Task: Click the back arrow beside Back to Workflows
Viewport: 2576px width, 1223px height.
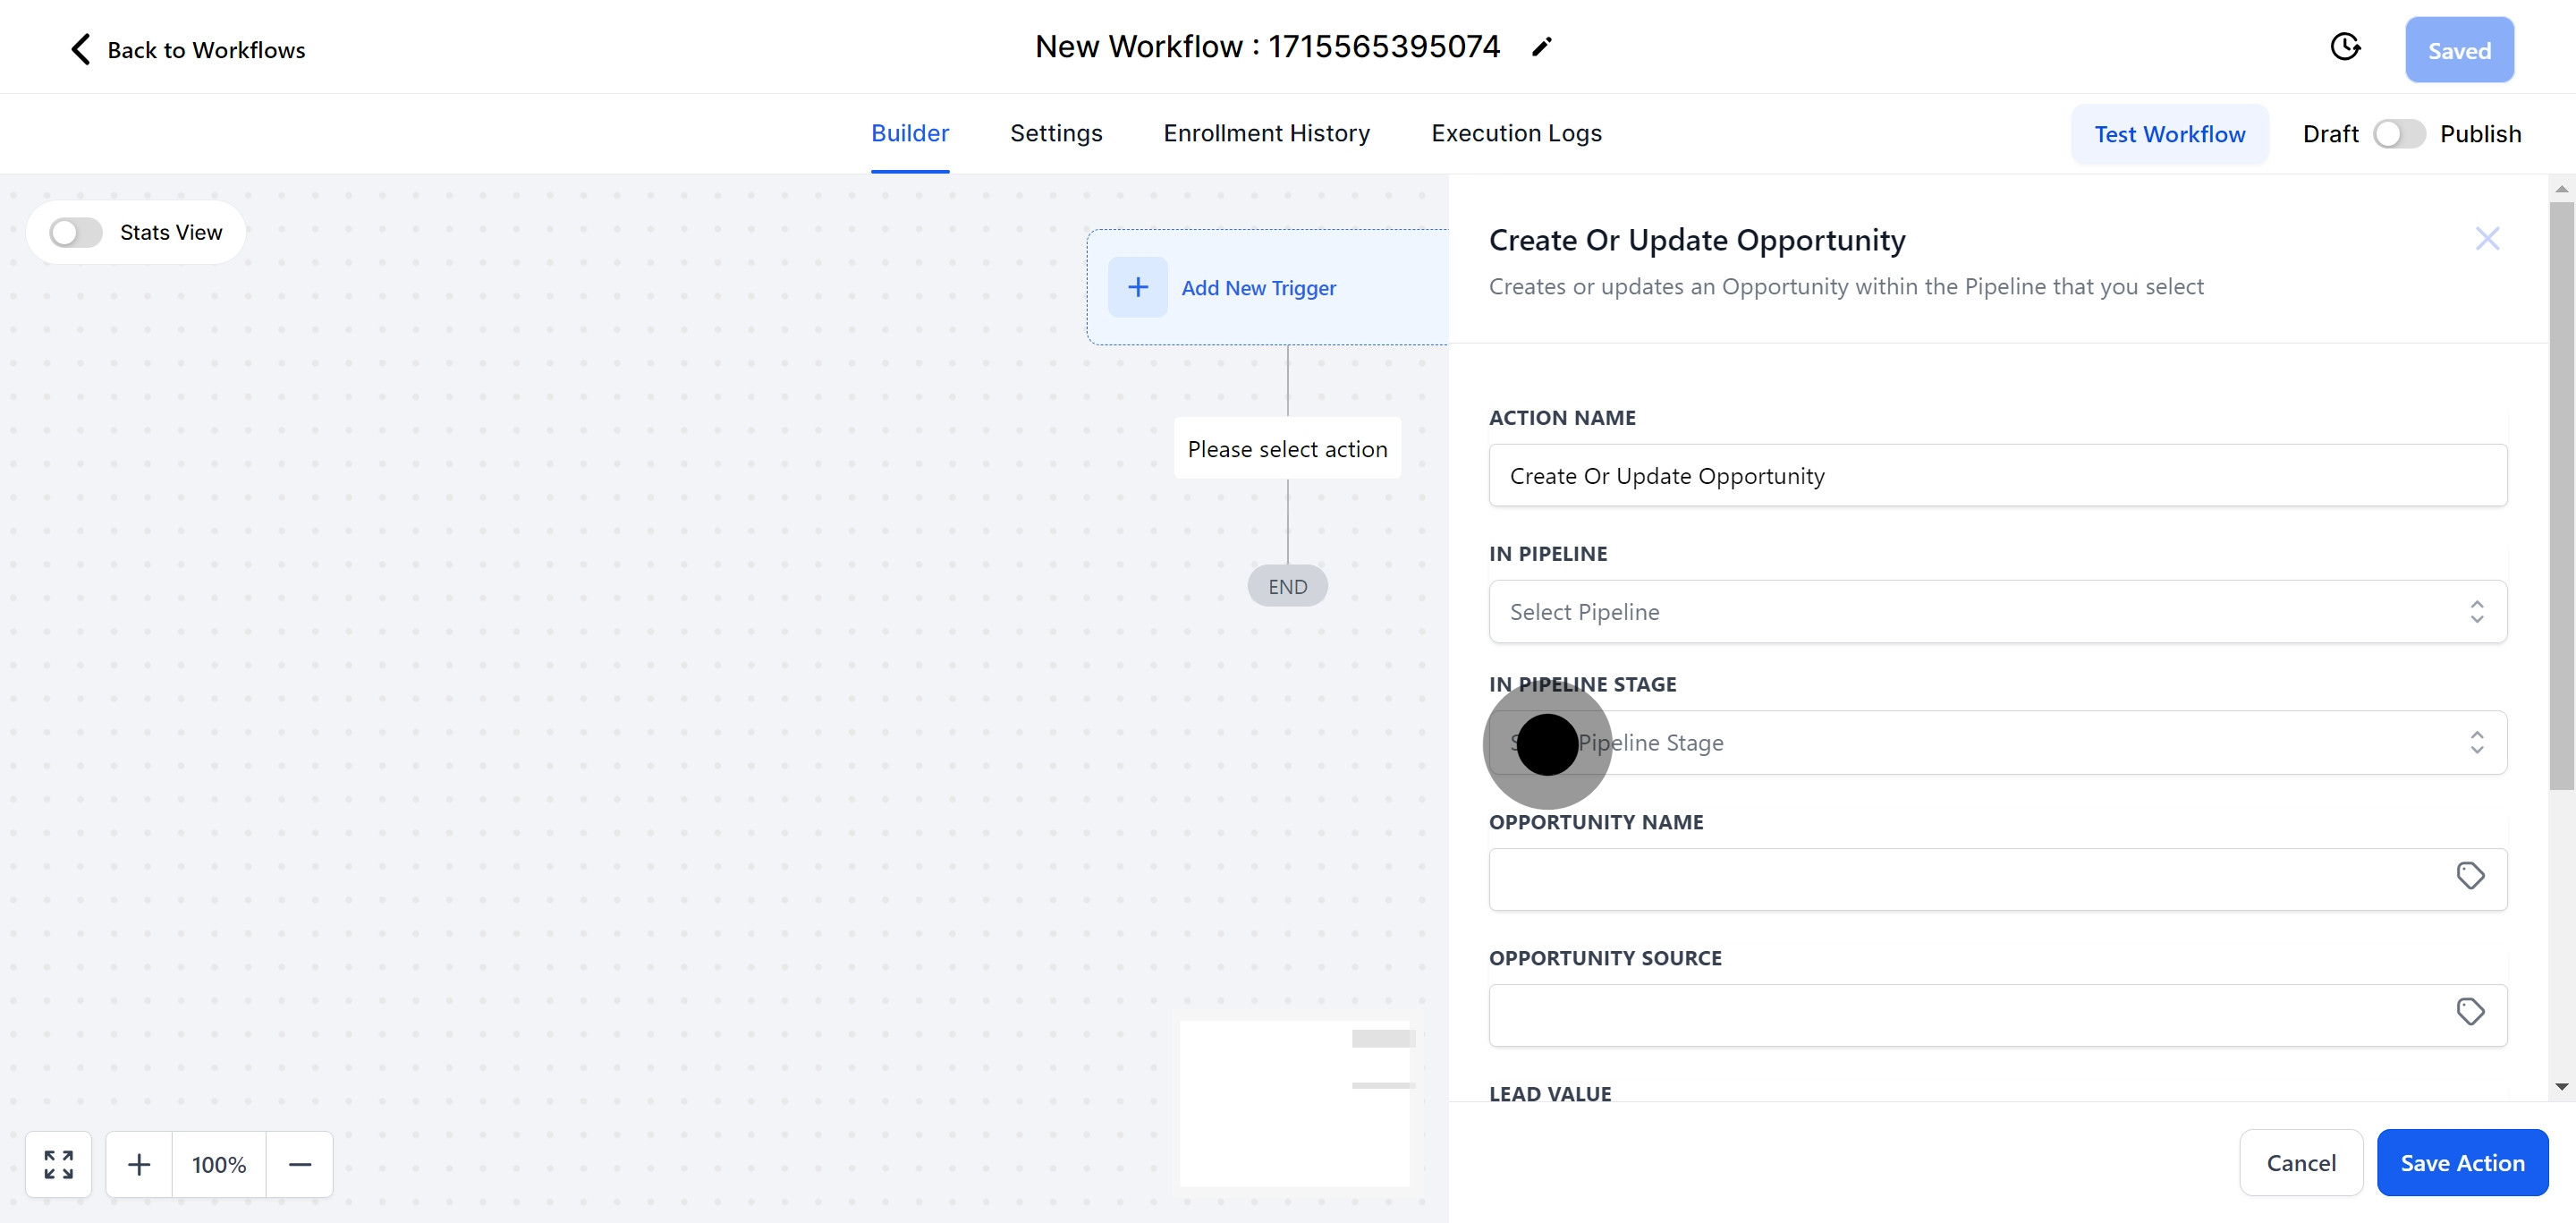Action: (x=80, y=48)
